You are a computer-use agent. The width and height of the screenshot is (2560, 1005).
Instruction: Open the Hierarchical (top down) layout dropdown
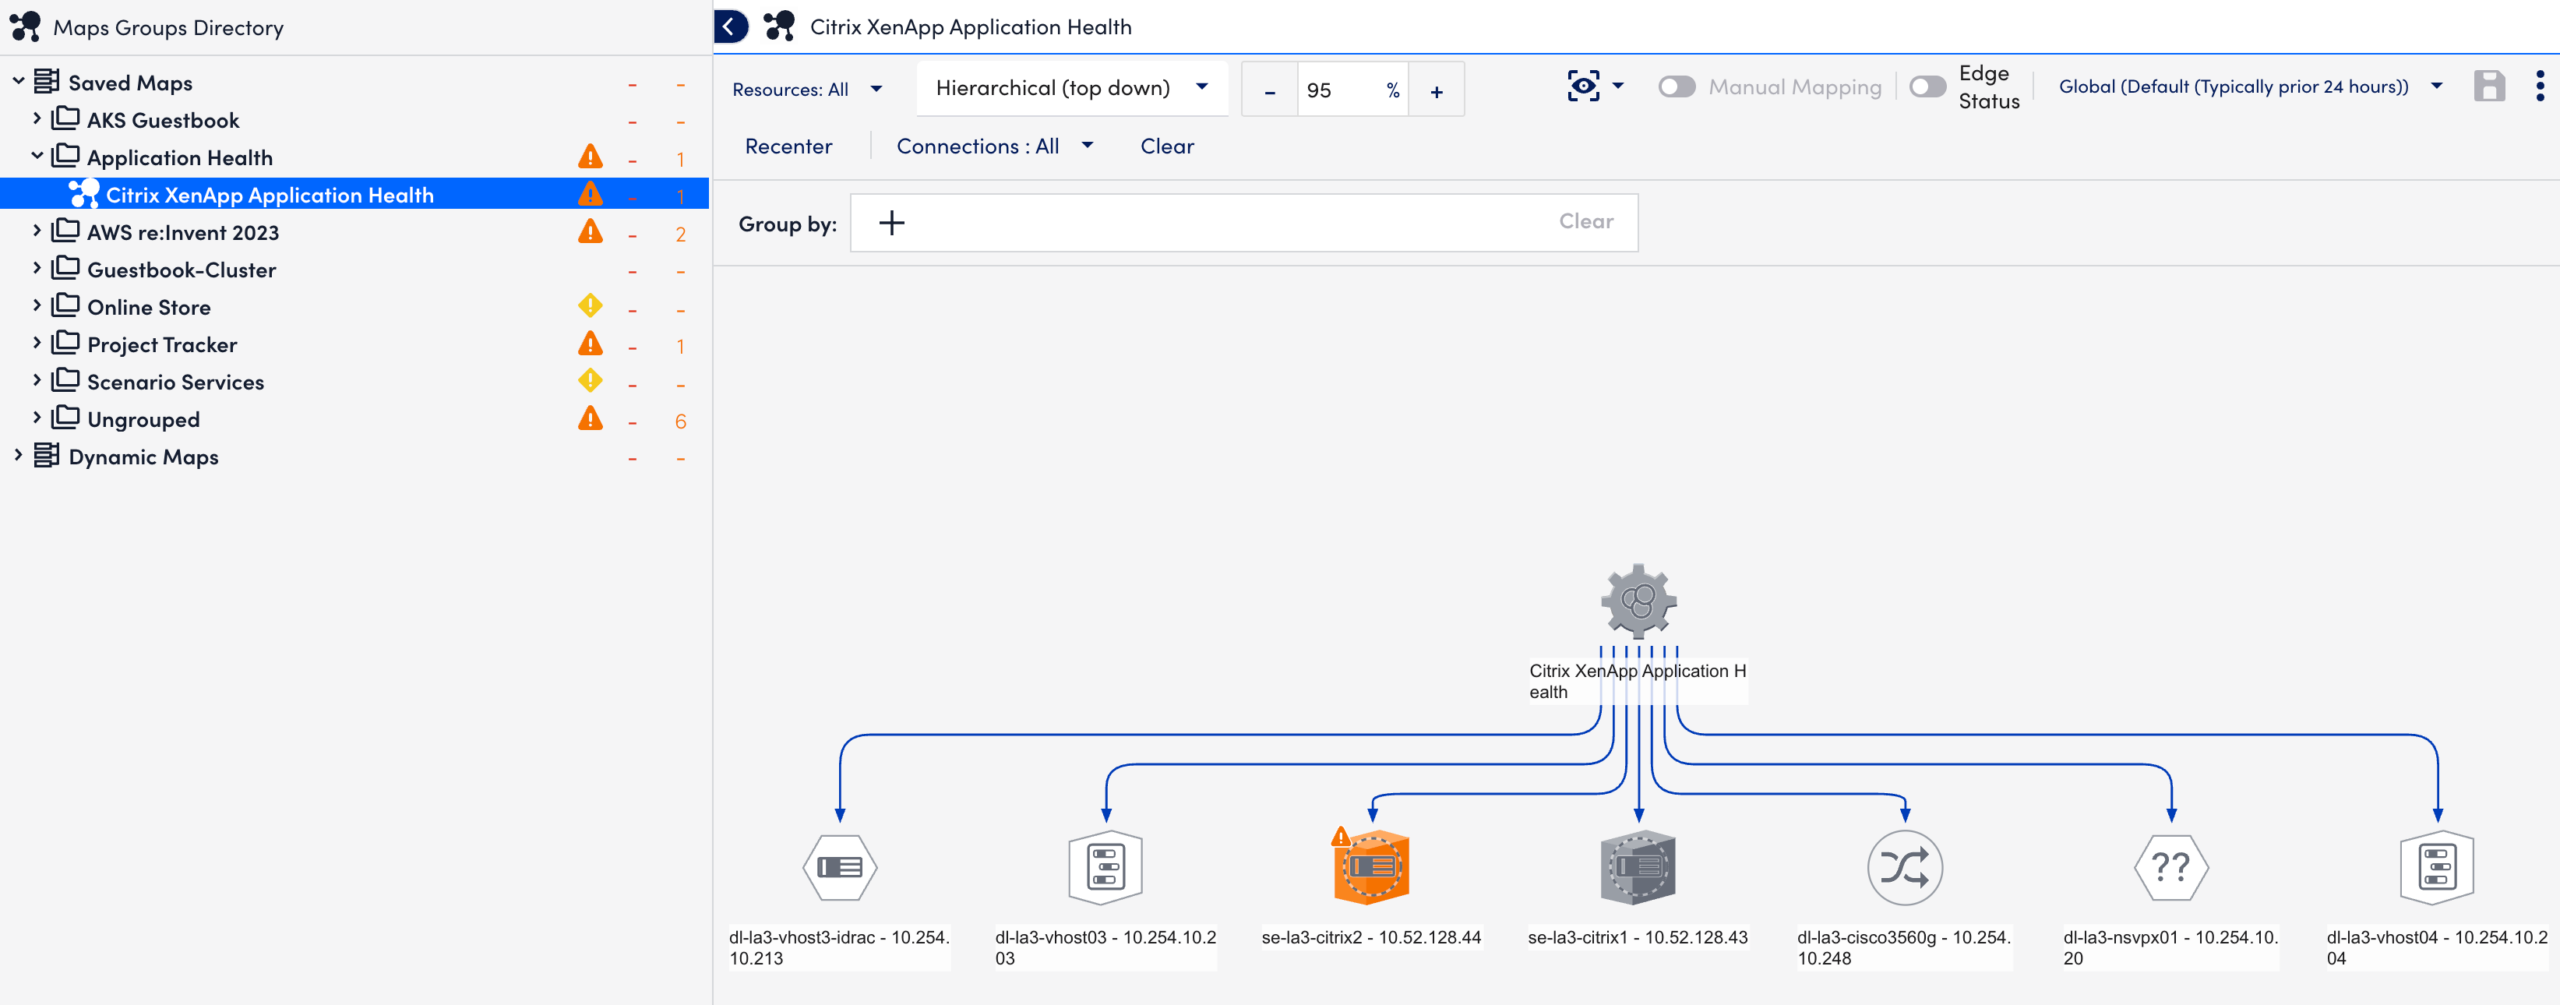(1072, 88)
